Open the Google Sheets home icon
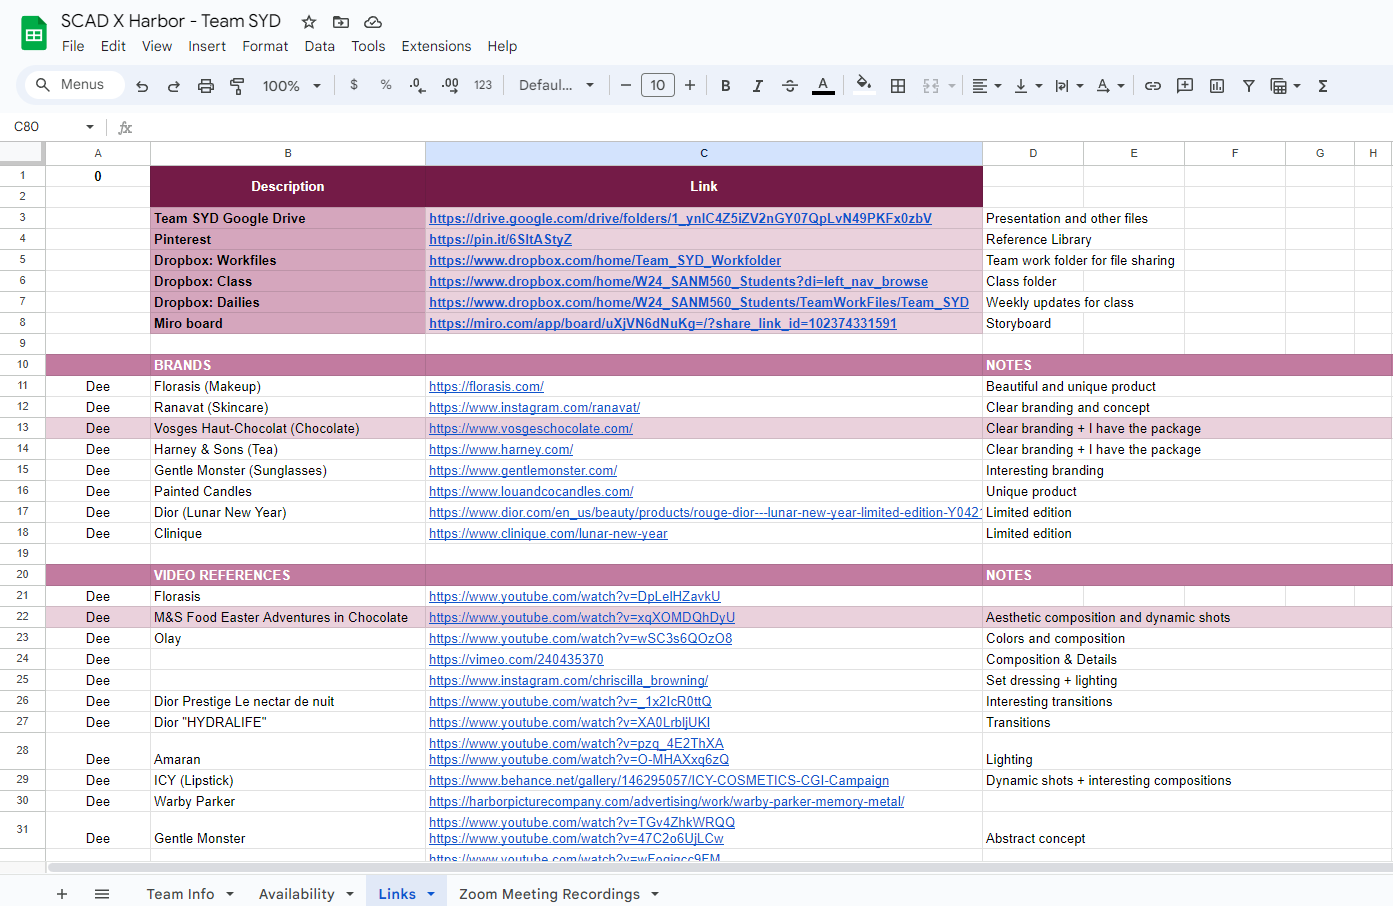Viewport: 1393px width, 906px height. [x=34, y=34]
